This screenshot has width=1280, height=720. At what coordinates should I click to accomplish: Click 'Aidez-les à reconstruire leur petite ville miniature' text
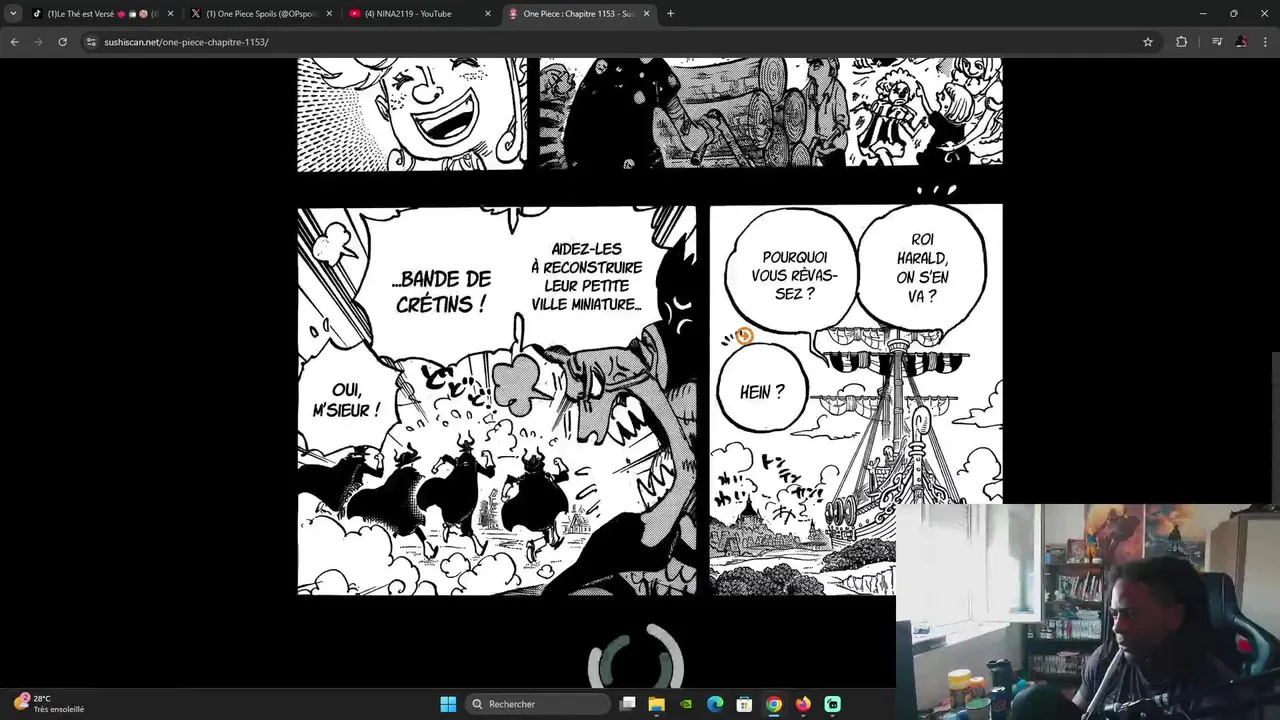[x=586, y=277]
